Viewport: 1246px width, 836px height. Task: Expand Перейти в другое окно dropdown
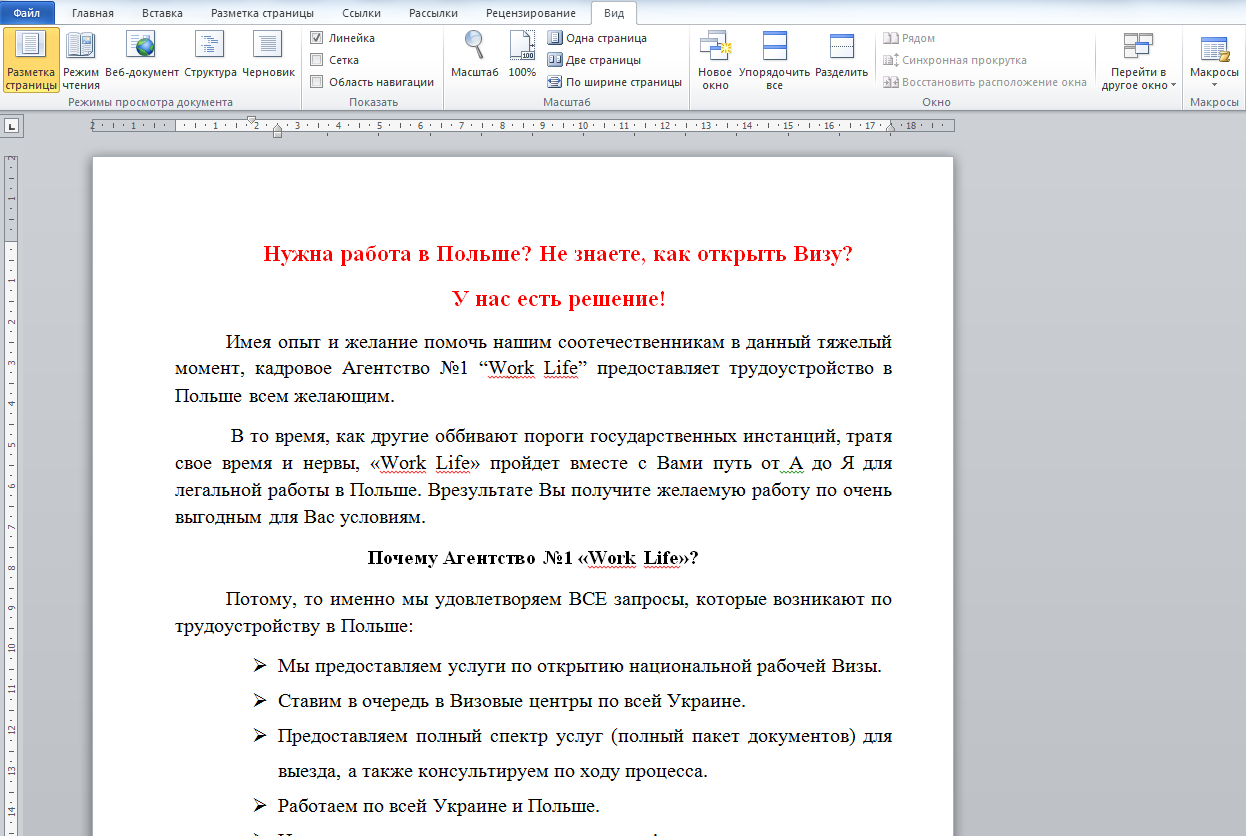(x=1139, y=60)
